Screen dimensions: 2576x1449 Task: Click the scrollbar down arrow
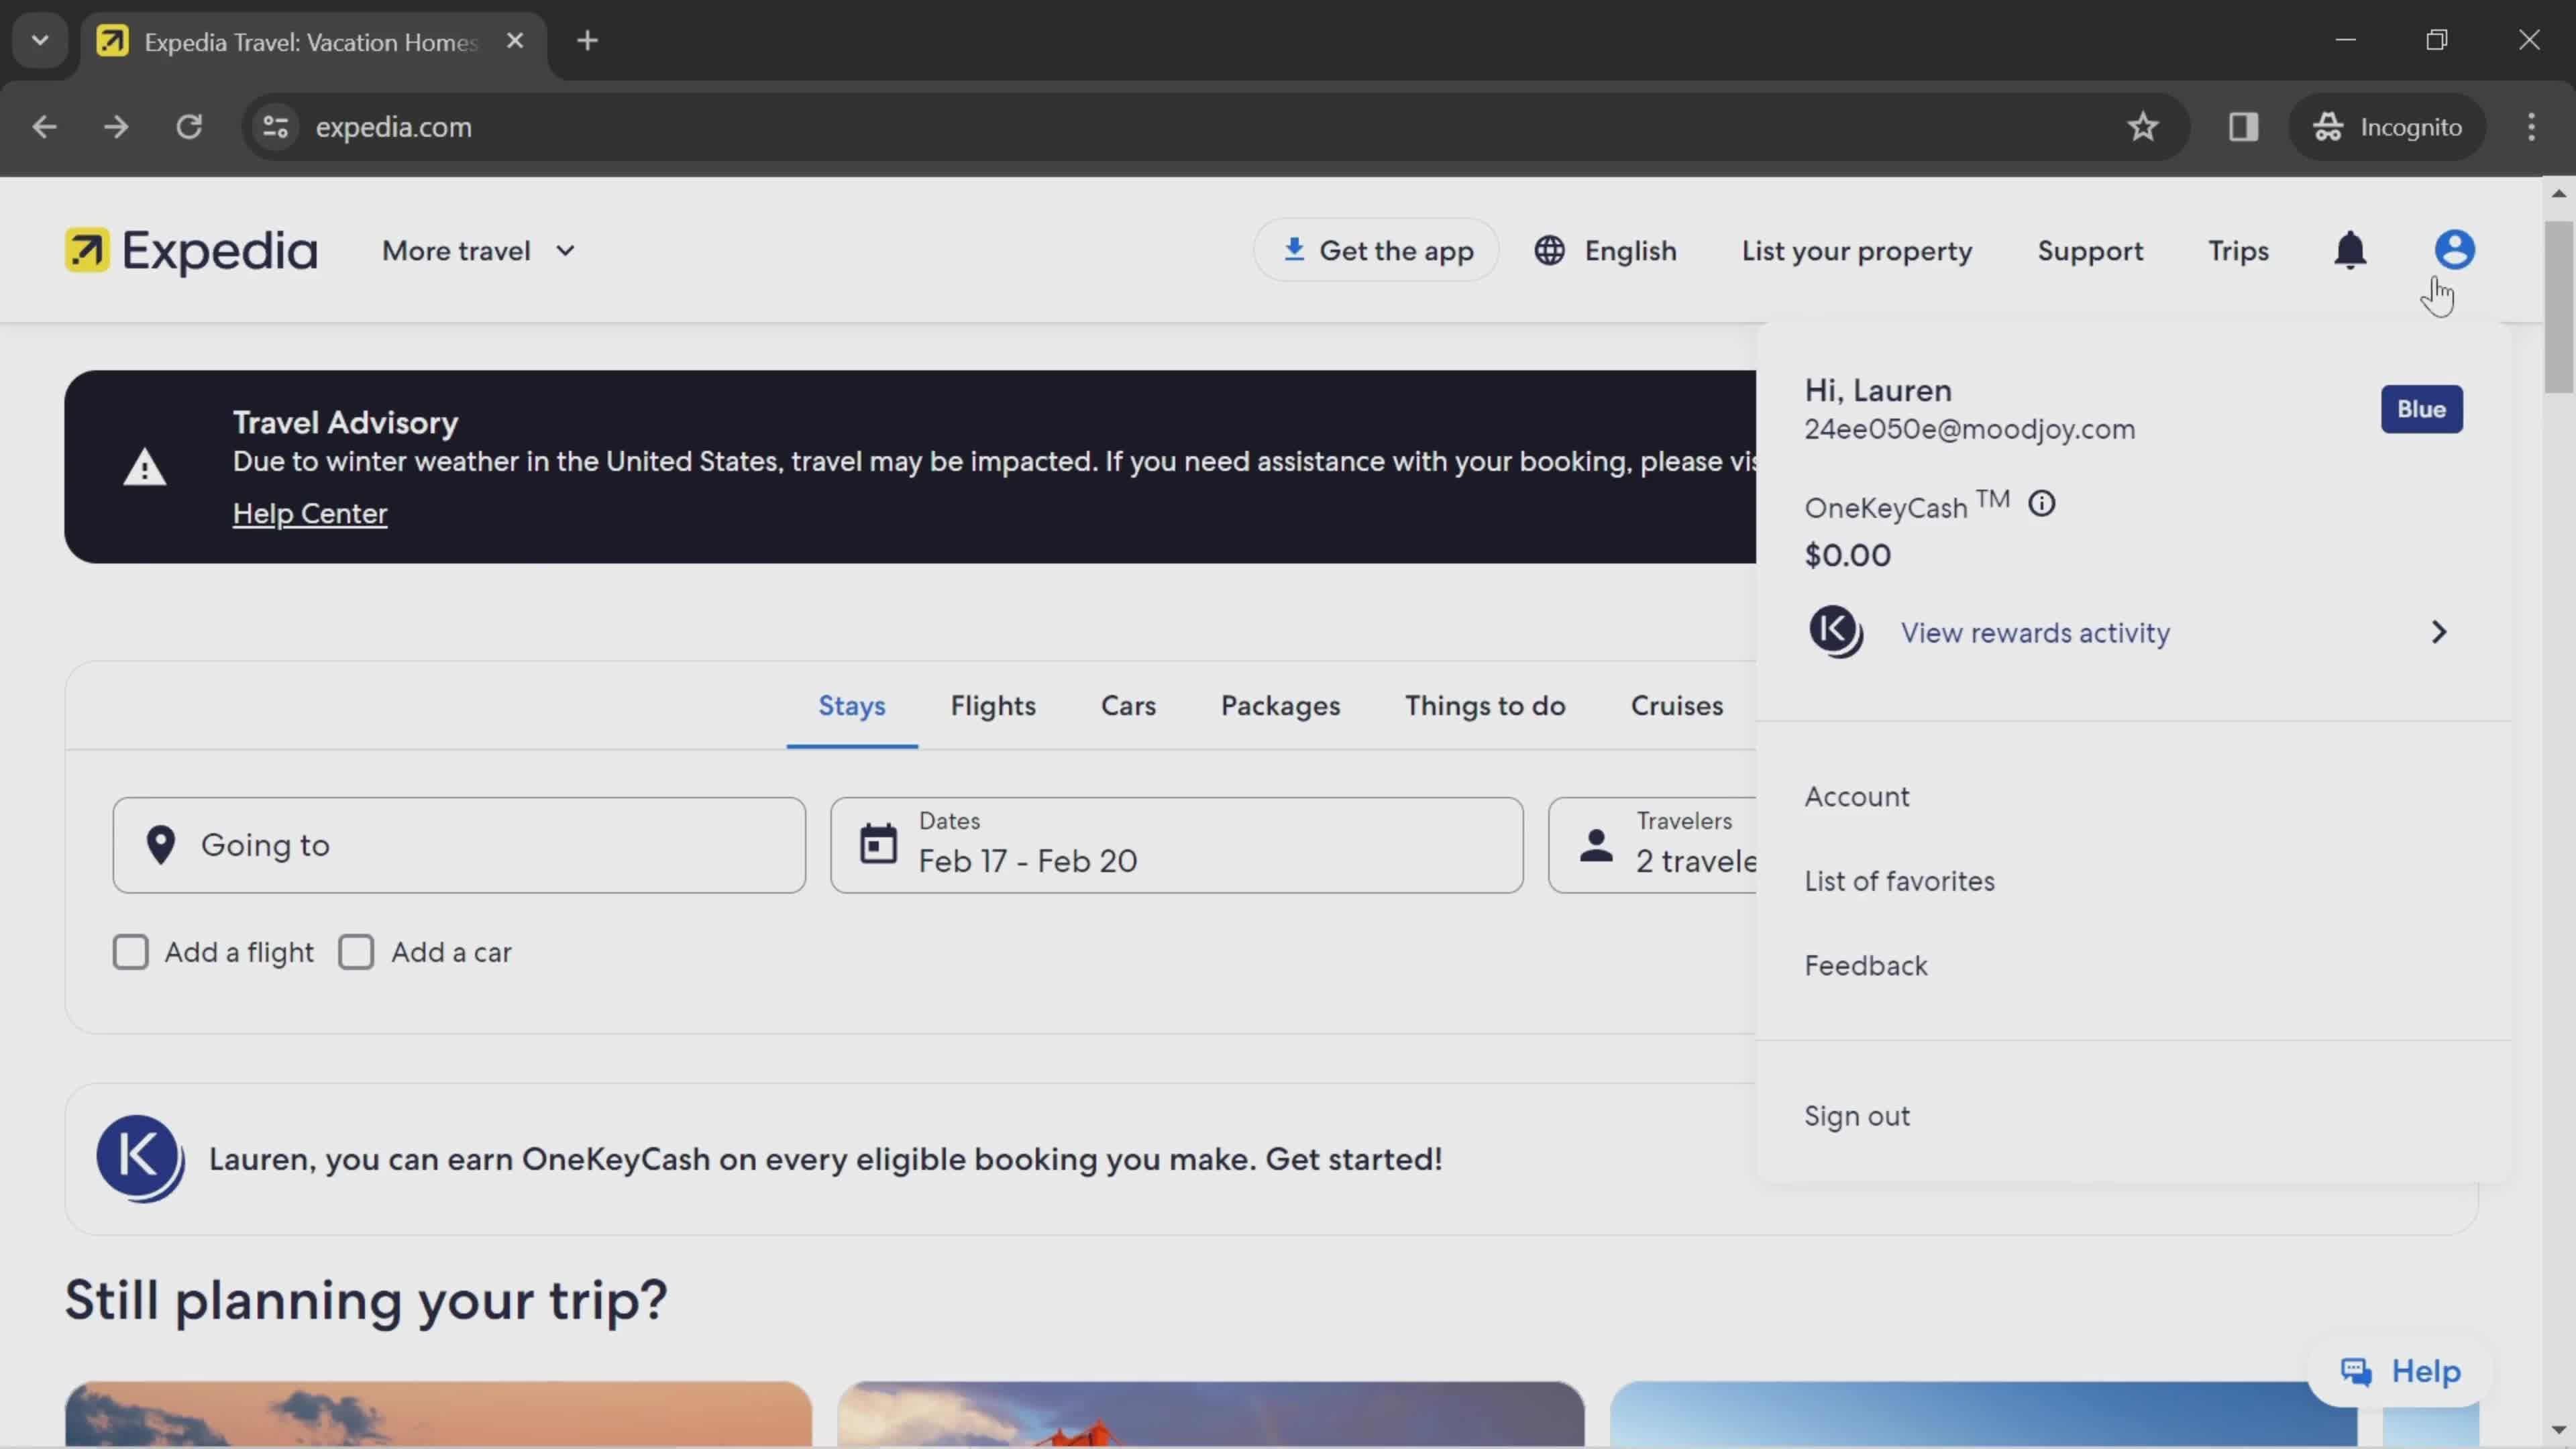[x=2559, y=1430]
